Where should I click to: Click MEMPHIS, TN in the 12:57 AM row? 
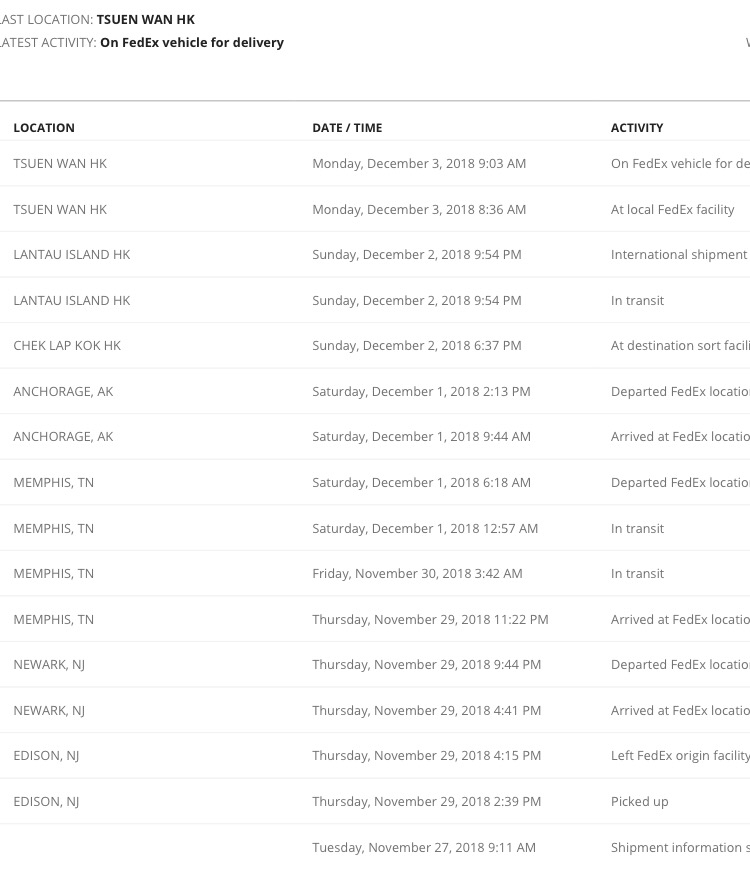tap(53, 529)
